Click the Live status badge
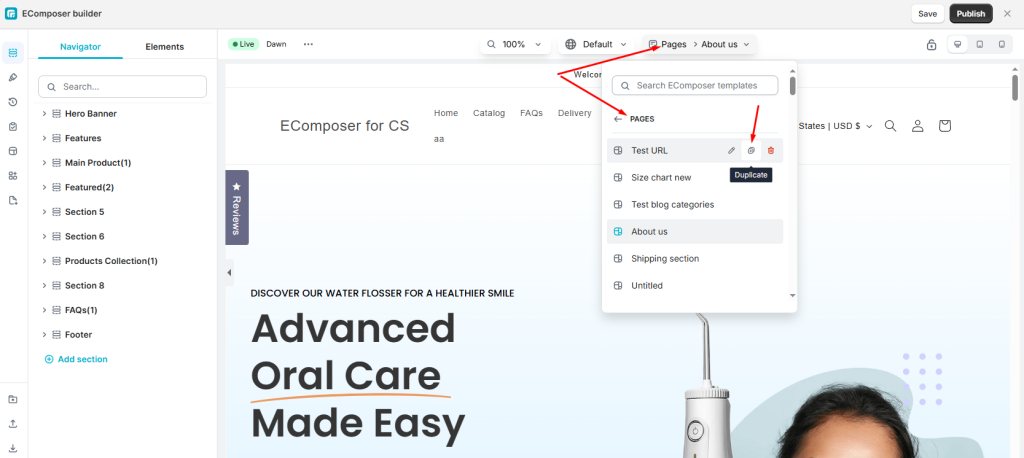The height and width of the screenshot is (458, 1024). (244, 44)
